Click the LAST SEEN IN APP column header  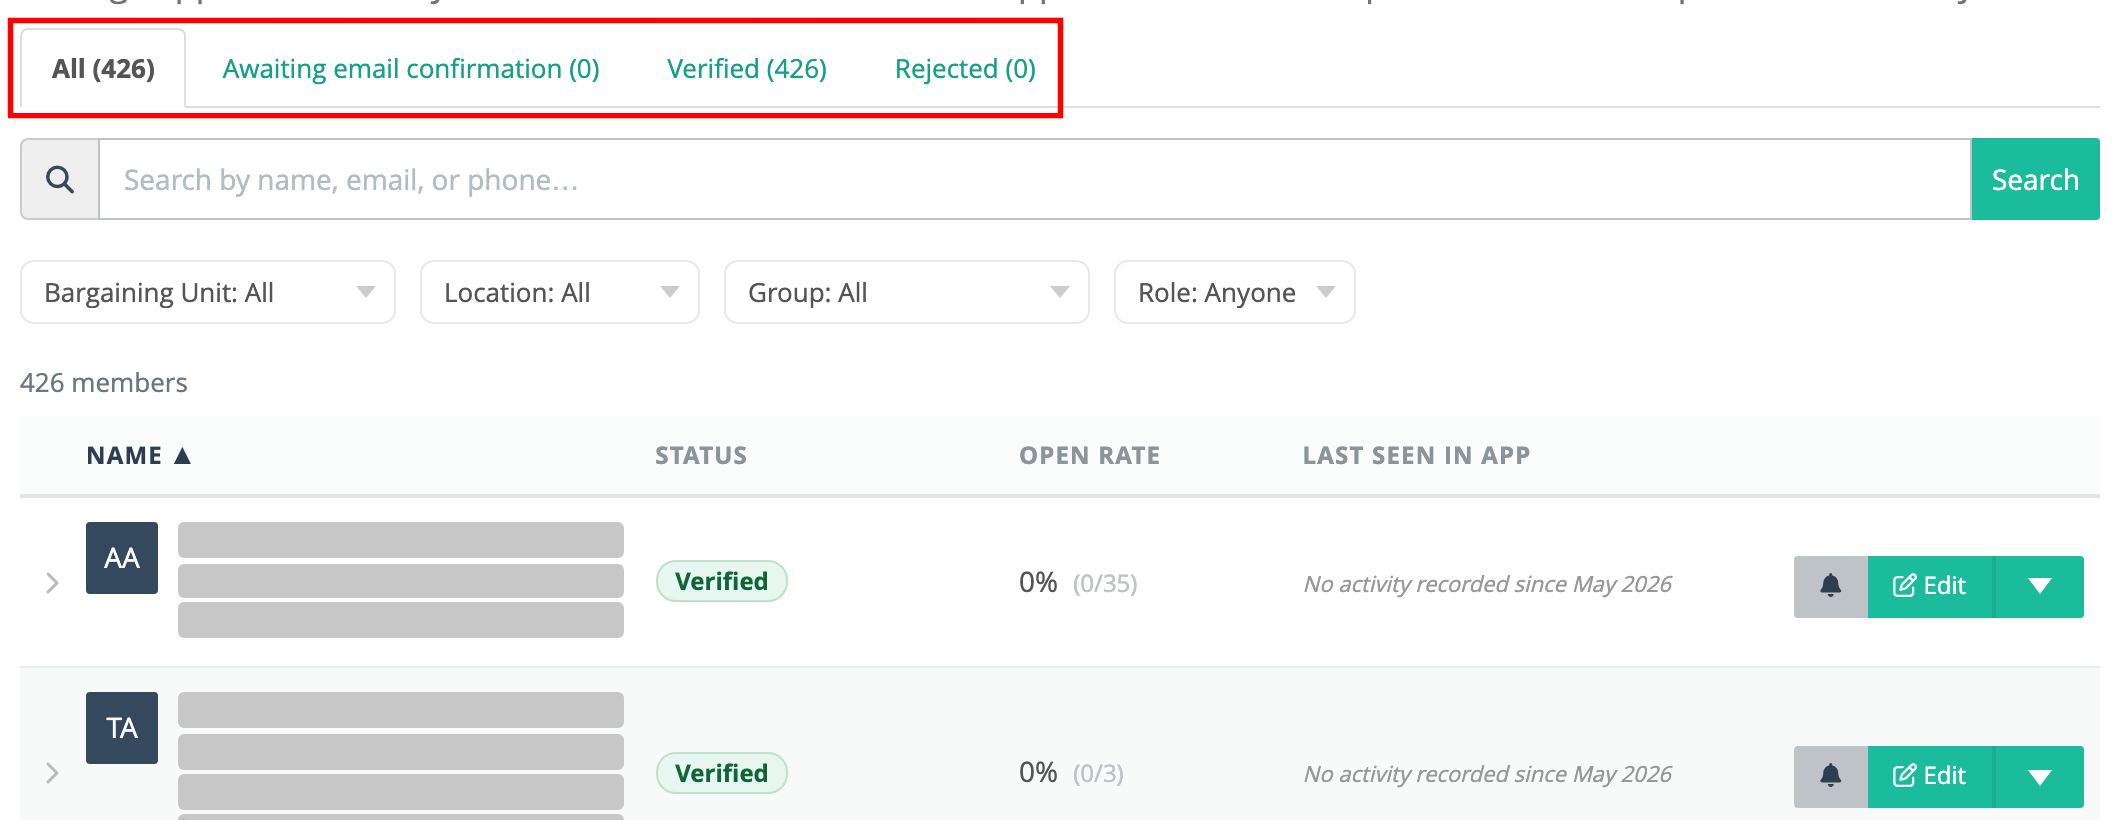pyautogui.click(x=1417, y=456)
